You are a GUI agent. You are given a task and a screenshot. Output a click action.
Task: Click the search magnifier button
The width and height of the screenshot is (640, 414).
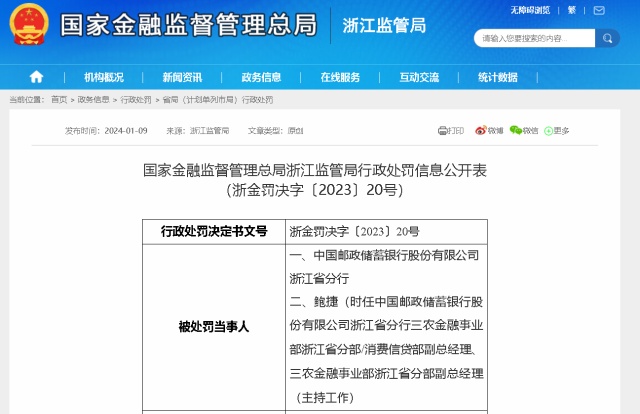click(607, 38)
